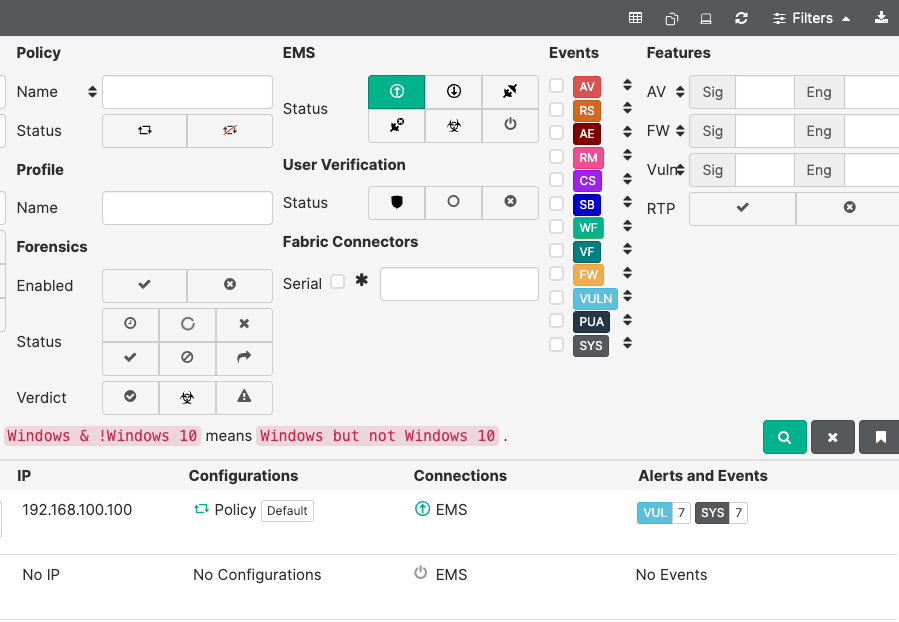Click the clear filters x button

pos(832,437)
